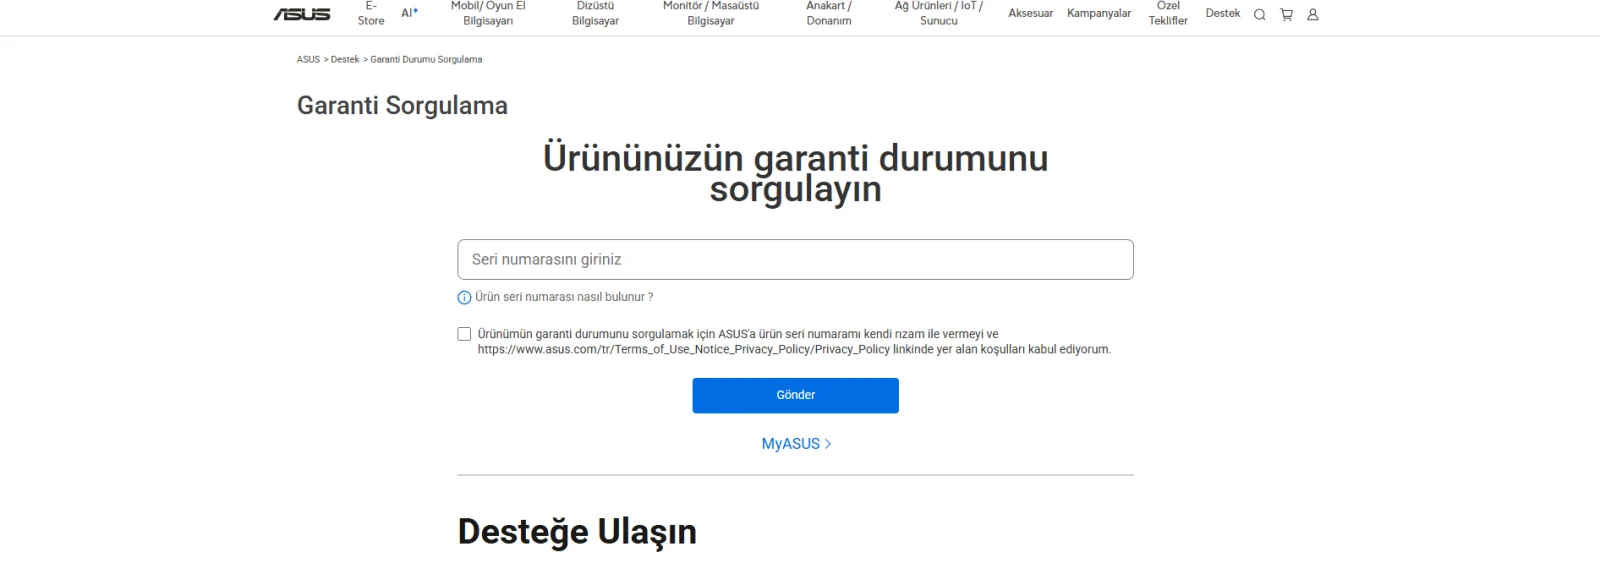1600x563 pixels.
Task: Click the 'Garanti Sorgulama' page title
Action: tap(402, 106)
